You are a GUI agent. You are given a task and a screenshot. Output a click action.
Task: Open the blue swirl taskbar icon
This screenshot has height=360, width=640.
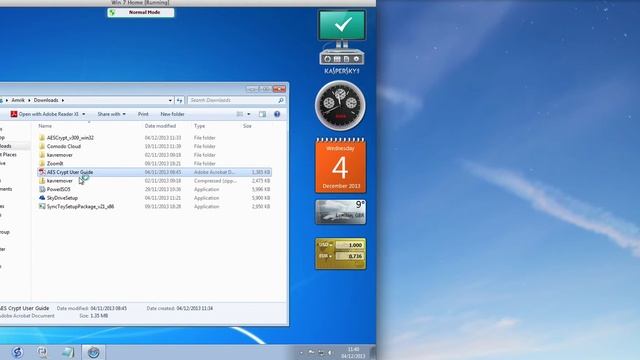(17, 352)
